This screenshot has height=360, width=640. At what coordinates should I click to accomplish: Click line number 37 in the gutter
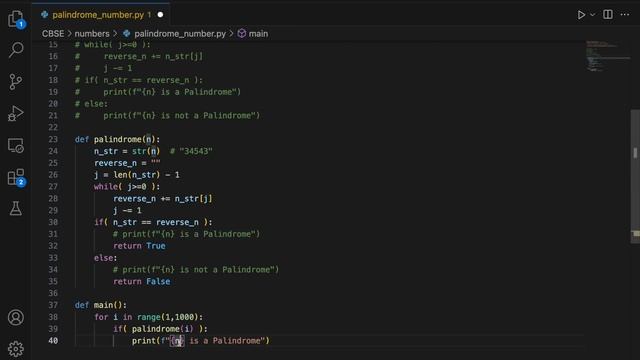coord(53,305)
